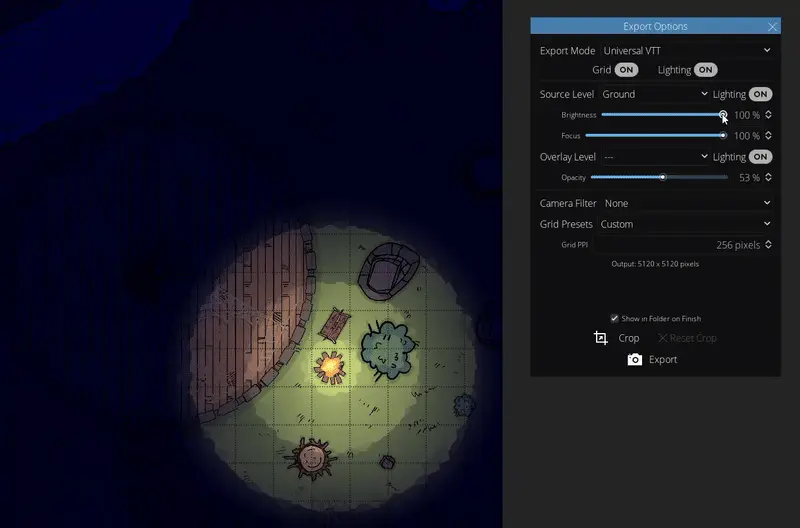Image resolution: width=800 pixels, height=528 pixels.
Task: Toggle the Grid ON switch
Action: tap(626, 70)
